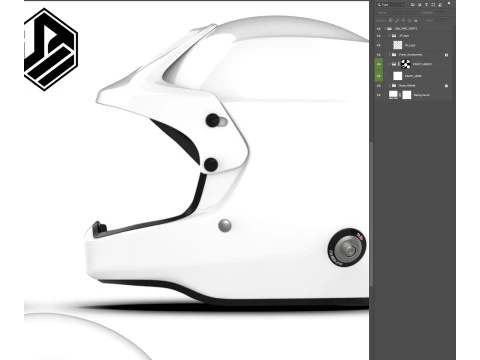Select the Background fill layer thumbnail
The height and width of the screenshot is (360, 480).
click(393, 95)
